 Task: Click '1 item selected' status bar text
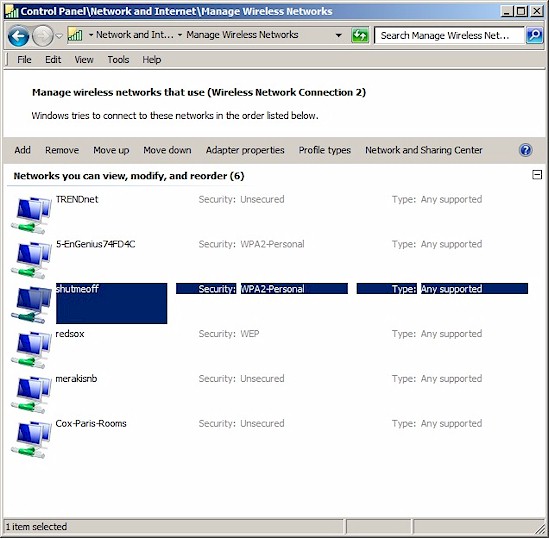point(36,527)
